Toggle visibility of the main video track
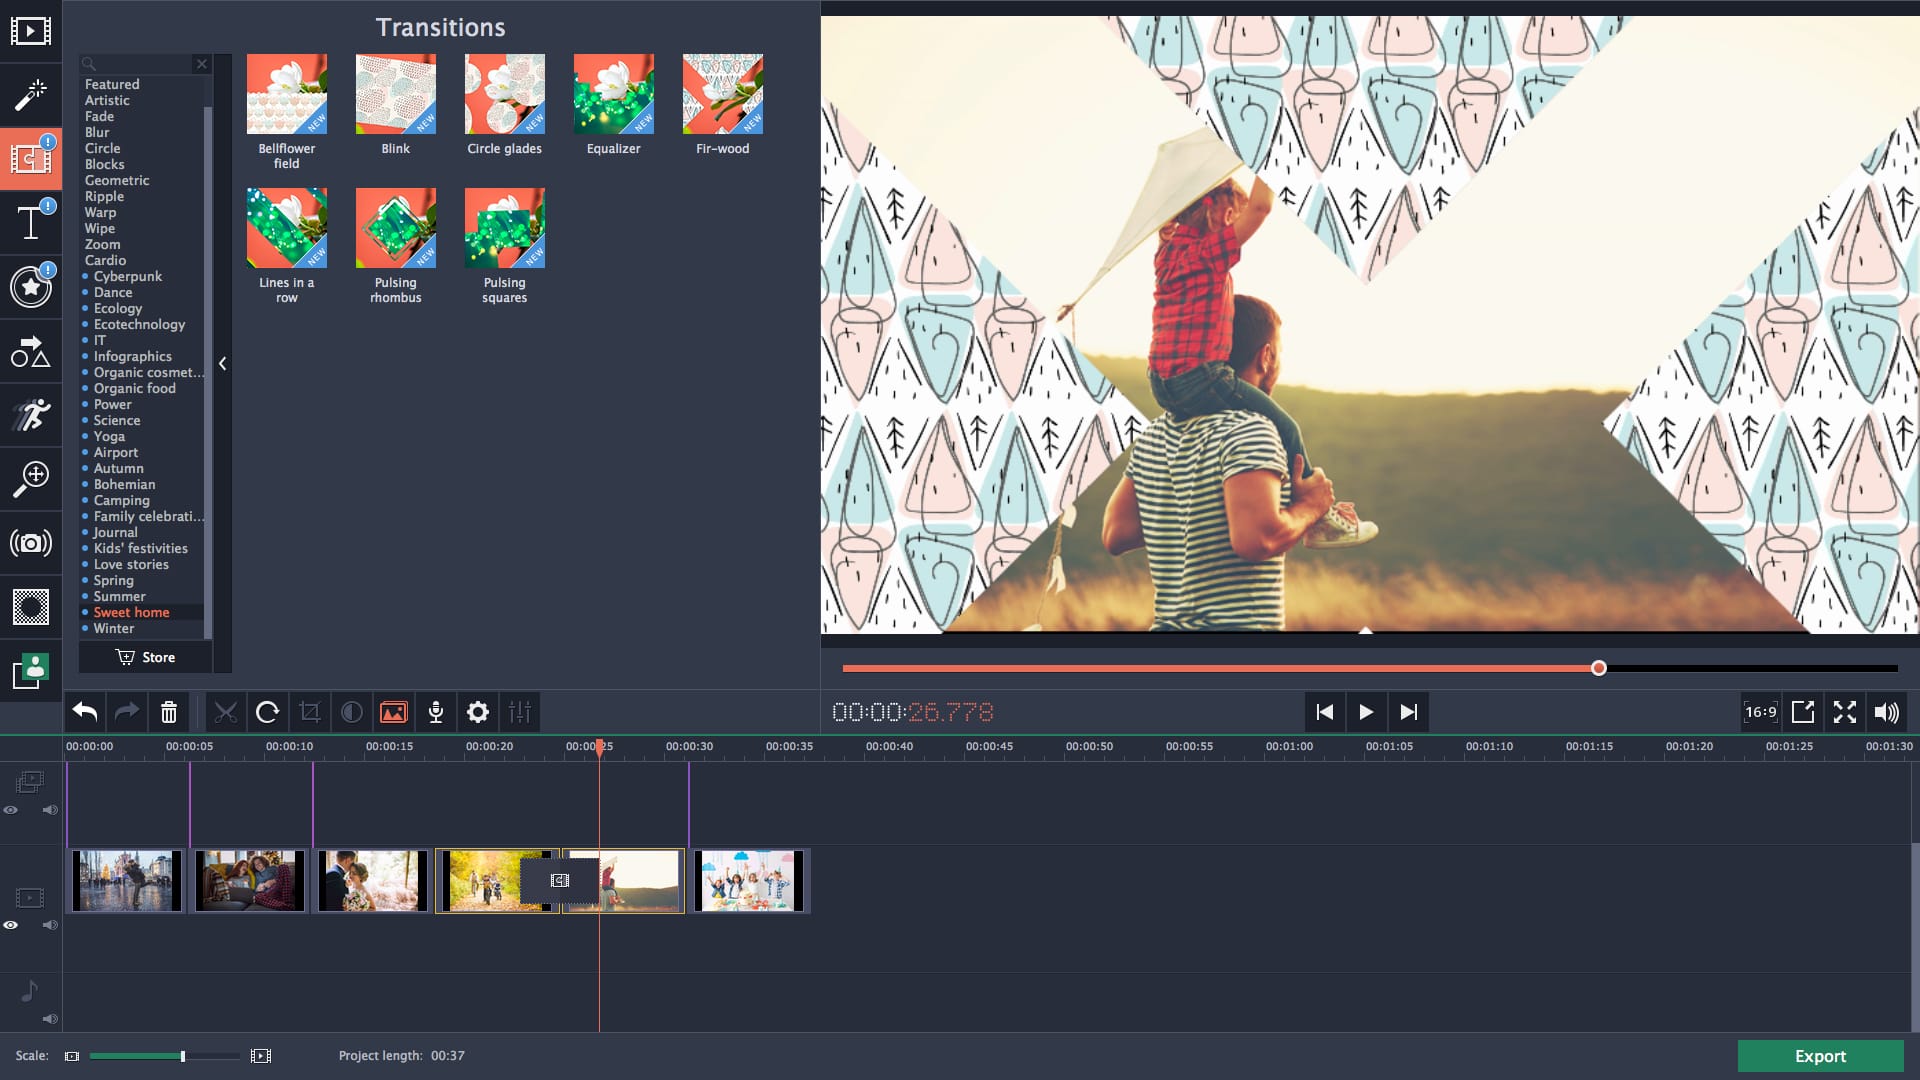 click(x=12, y=925)
